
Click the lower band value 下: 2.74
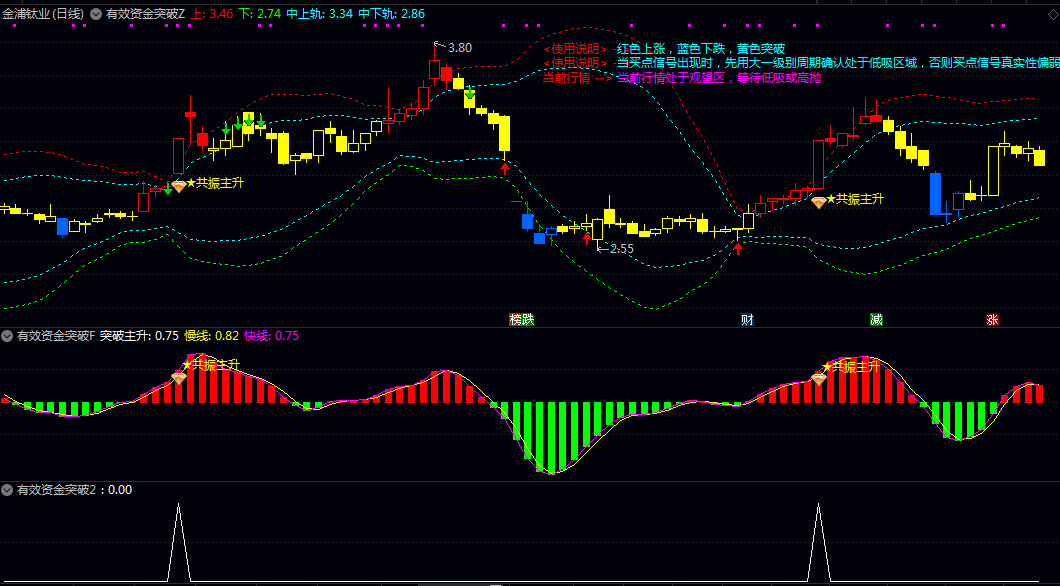point(260,14)
